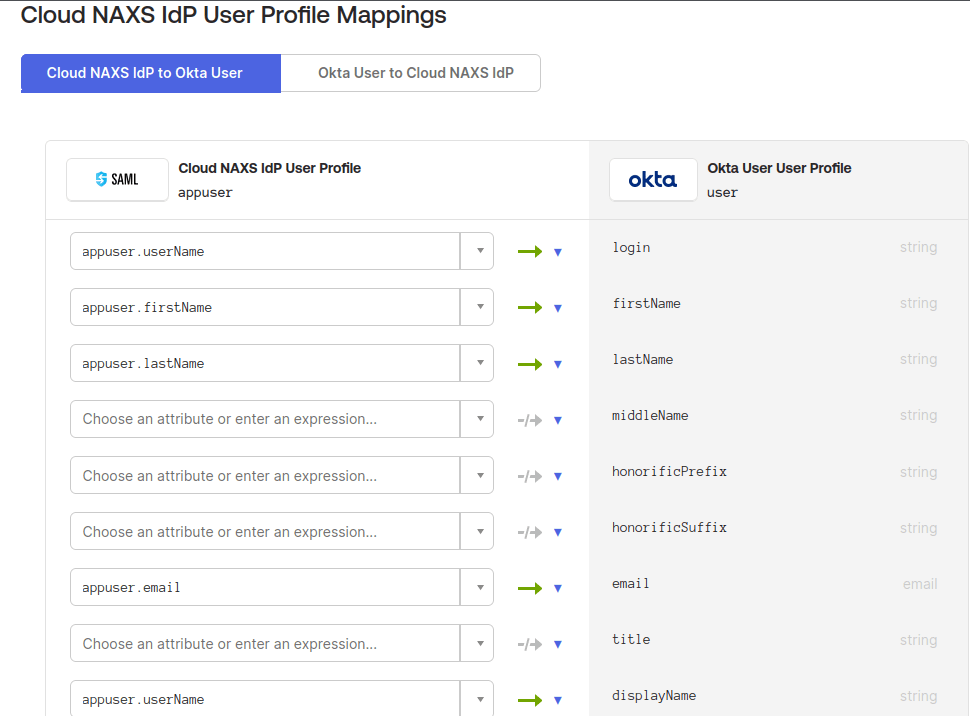Open blue mapping options caret for middleName
This screenshot has height=716, width=970.
(x=558, y=420)
